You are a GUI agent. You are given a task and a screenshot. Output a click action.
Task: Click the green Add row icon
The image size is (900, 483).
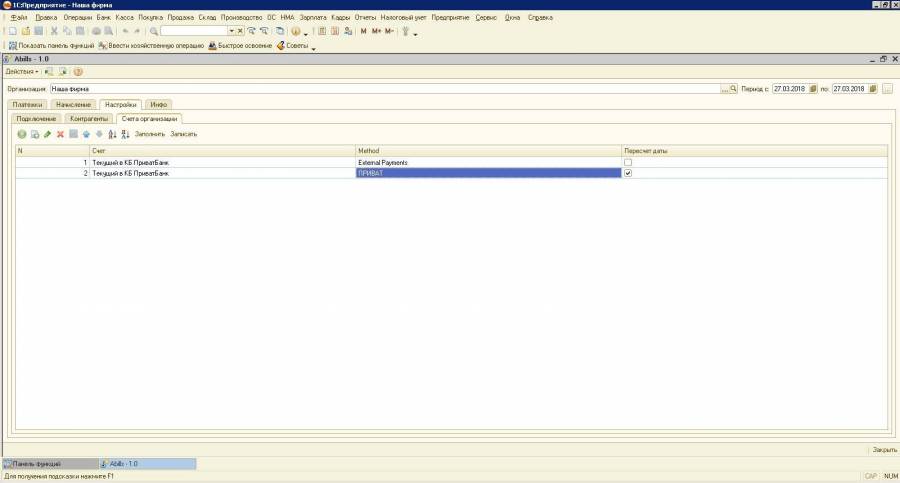[x=22, y=134]
